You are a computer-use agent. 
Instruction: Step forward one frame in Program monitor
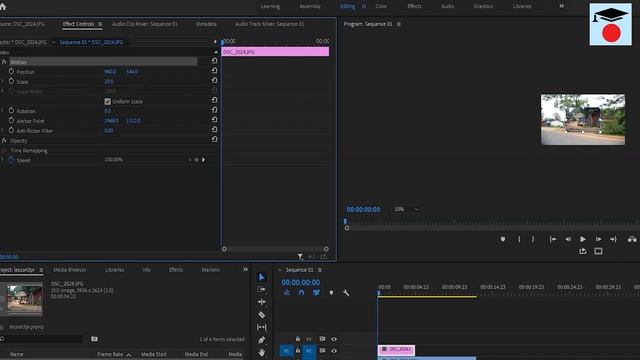598,239
